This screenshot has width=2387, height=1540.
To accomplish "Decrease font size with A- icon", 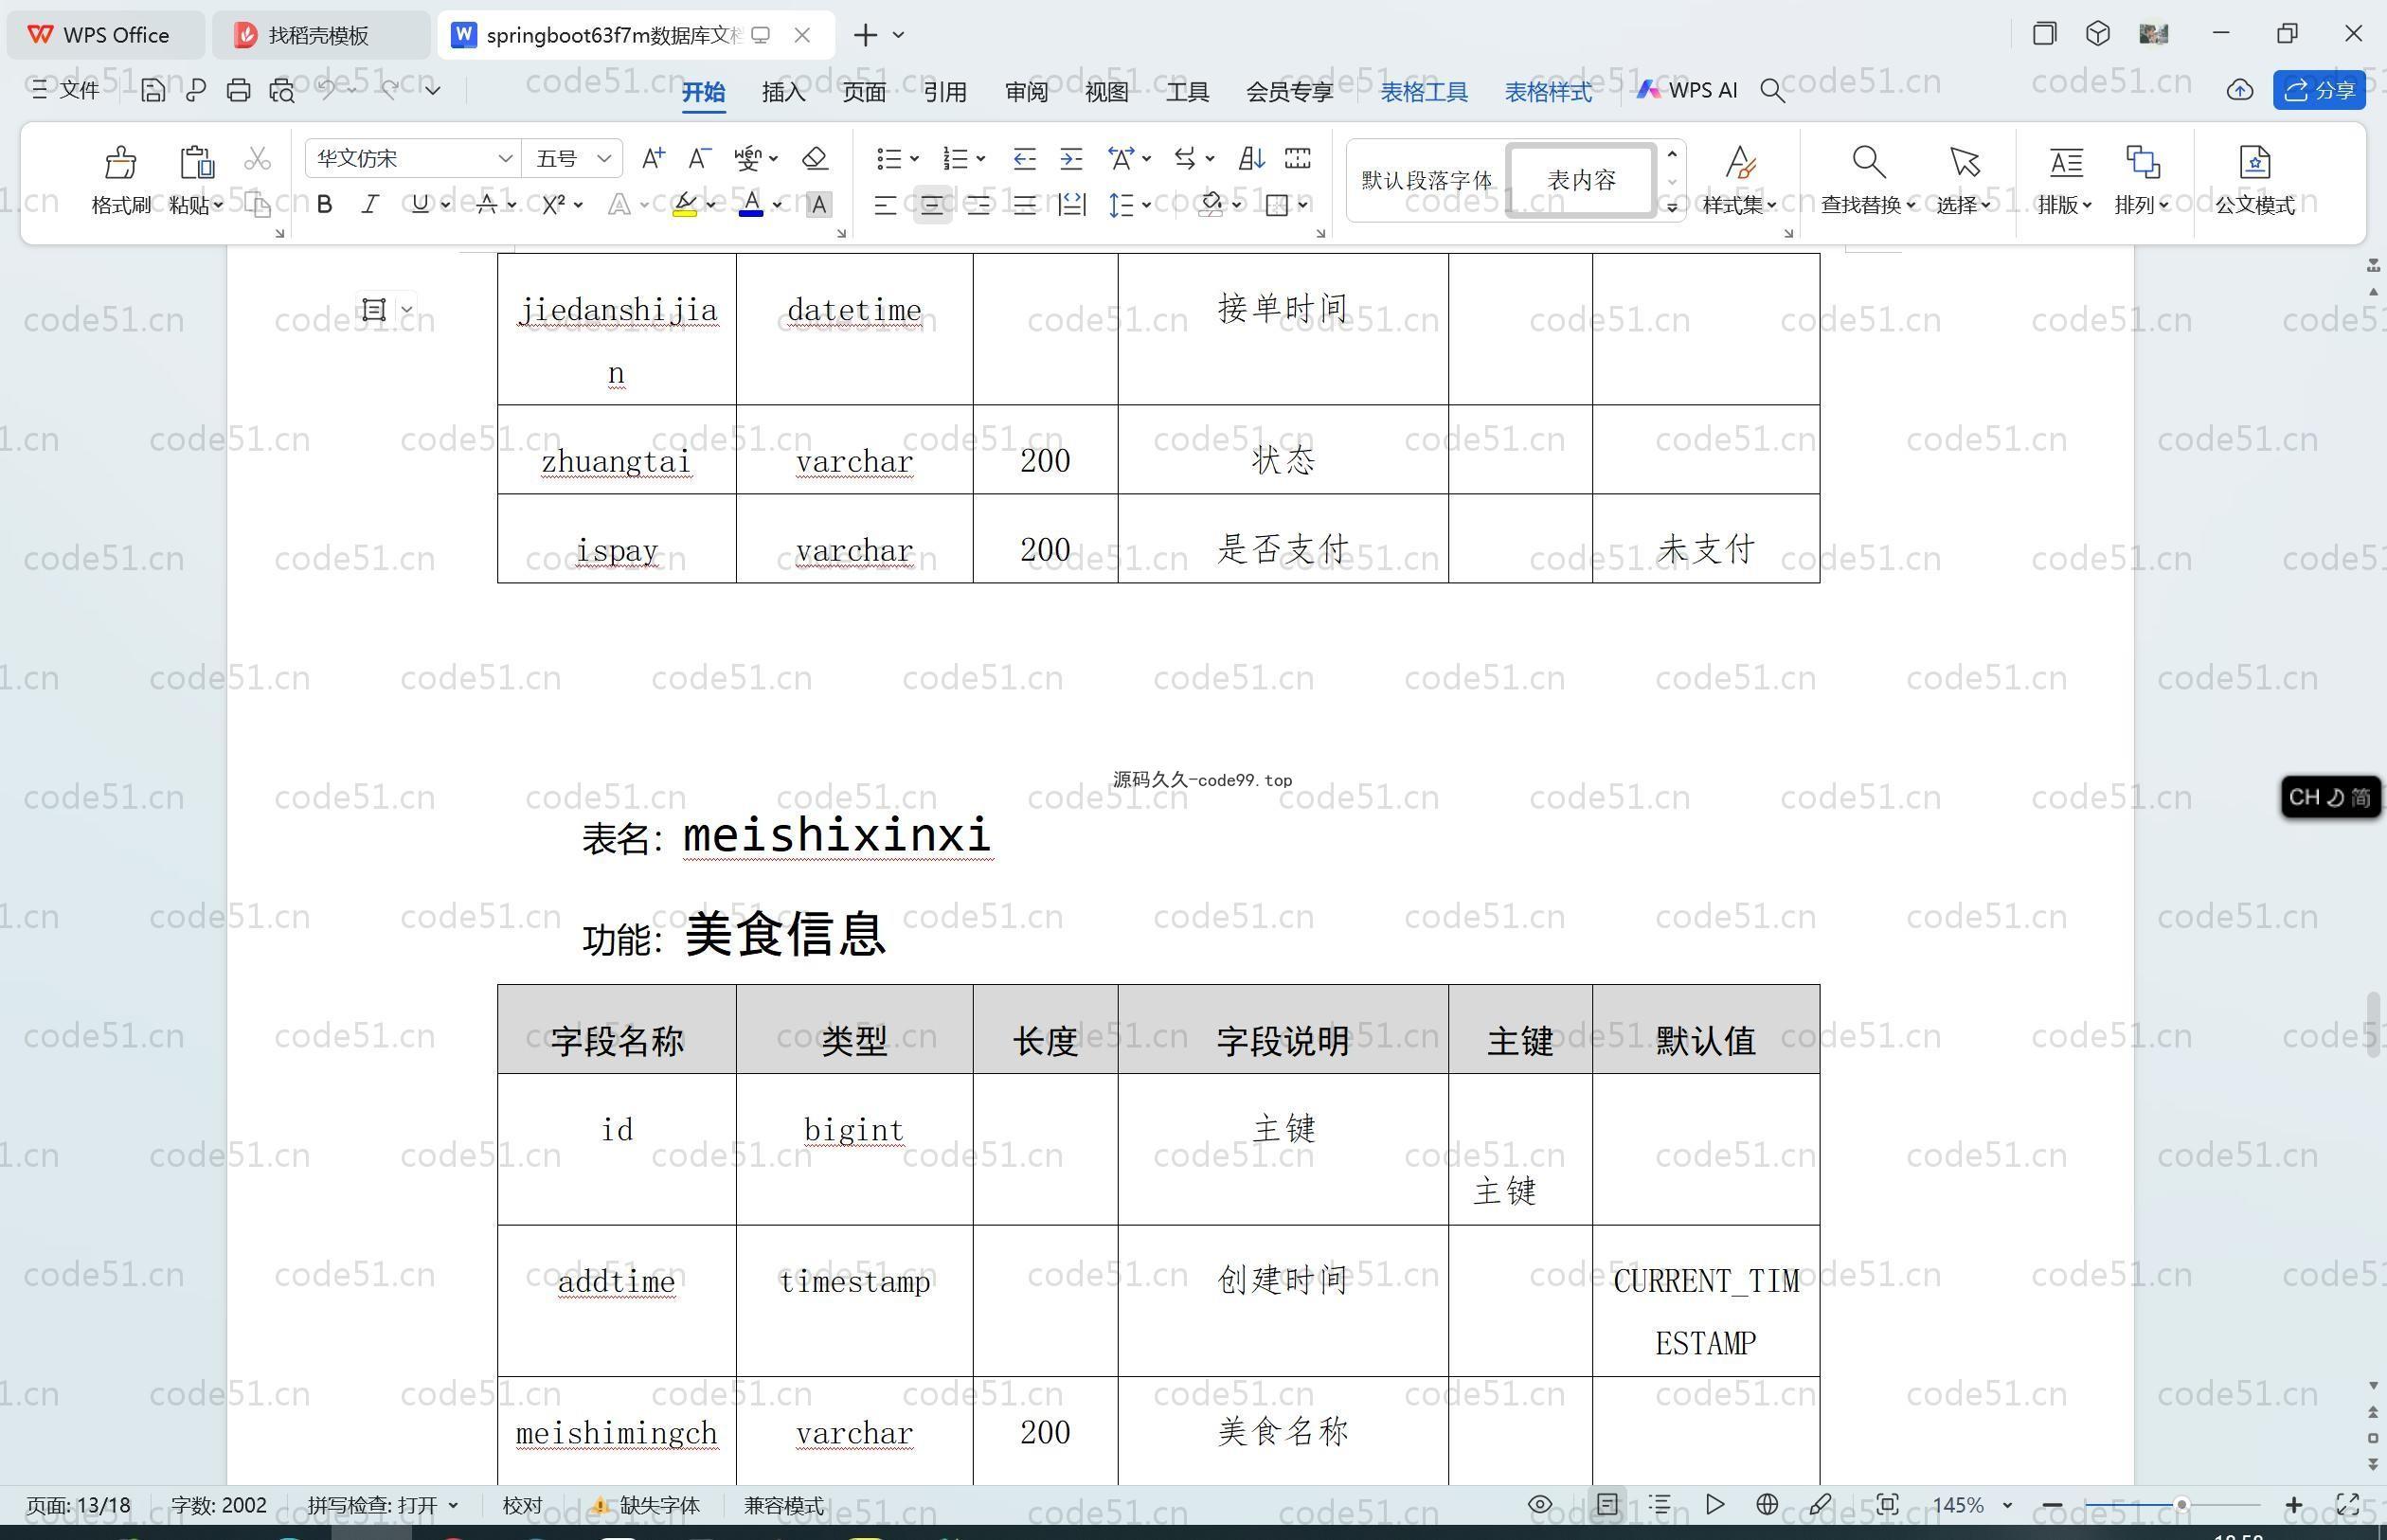I will point(699,158).
